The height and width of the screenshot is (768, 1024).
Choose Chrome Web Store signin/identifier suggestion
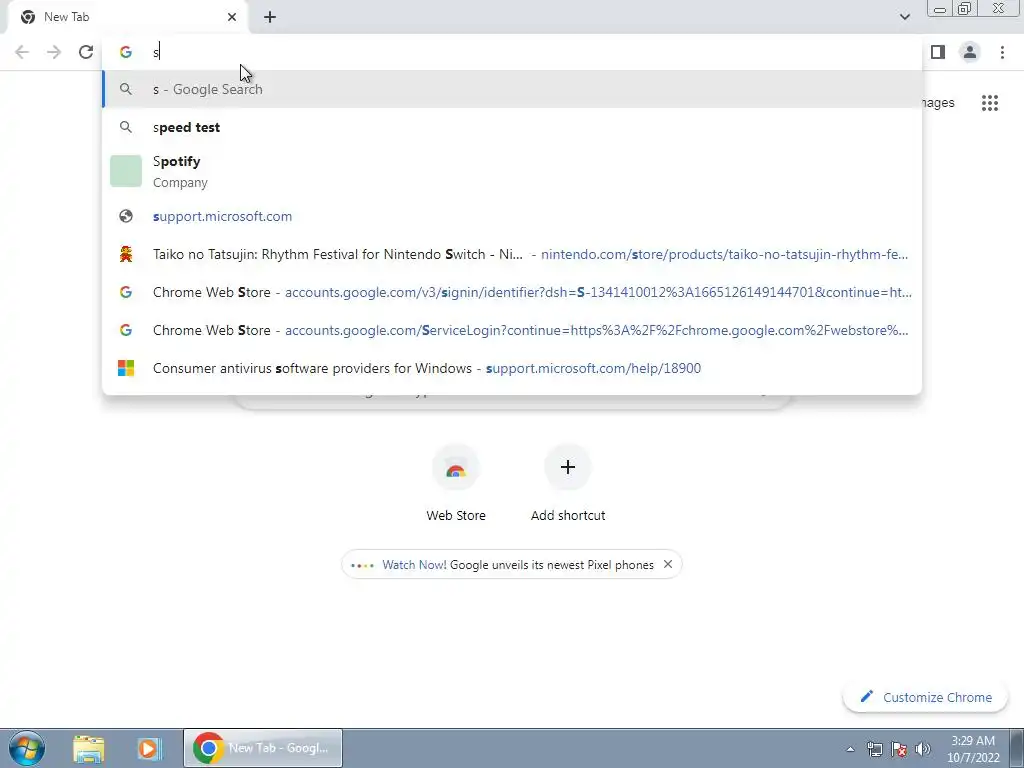click(512, 292)
